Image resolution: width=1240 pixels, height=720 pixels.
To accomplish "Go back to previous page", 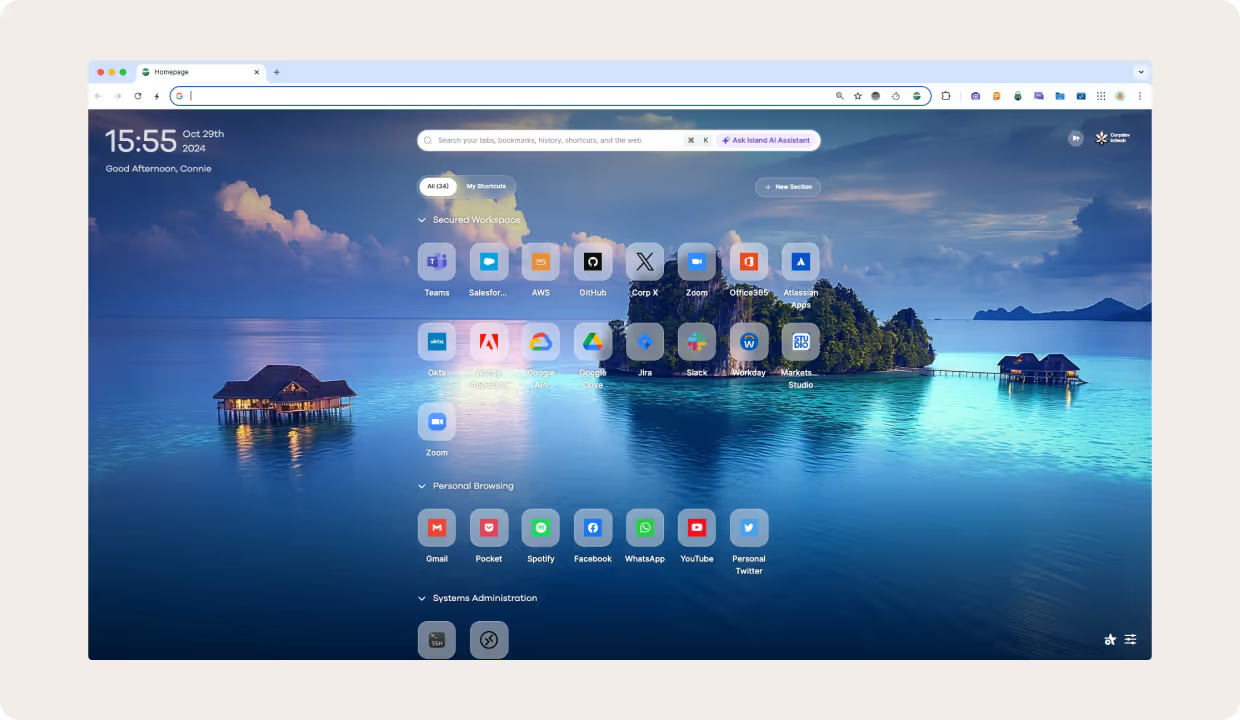I will point(98,96).
